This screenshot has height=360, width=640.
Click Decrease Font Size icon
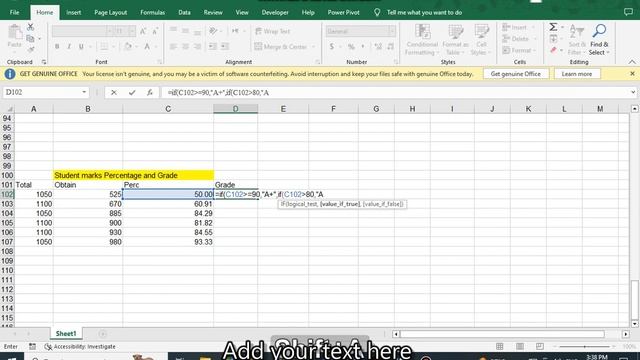(x=155, y=31)
